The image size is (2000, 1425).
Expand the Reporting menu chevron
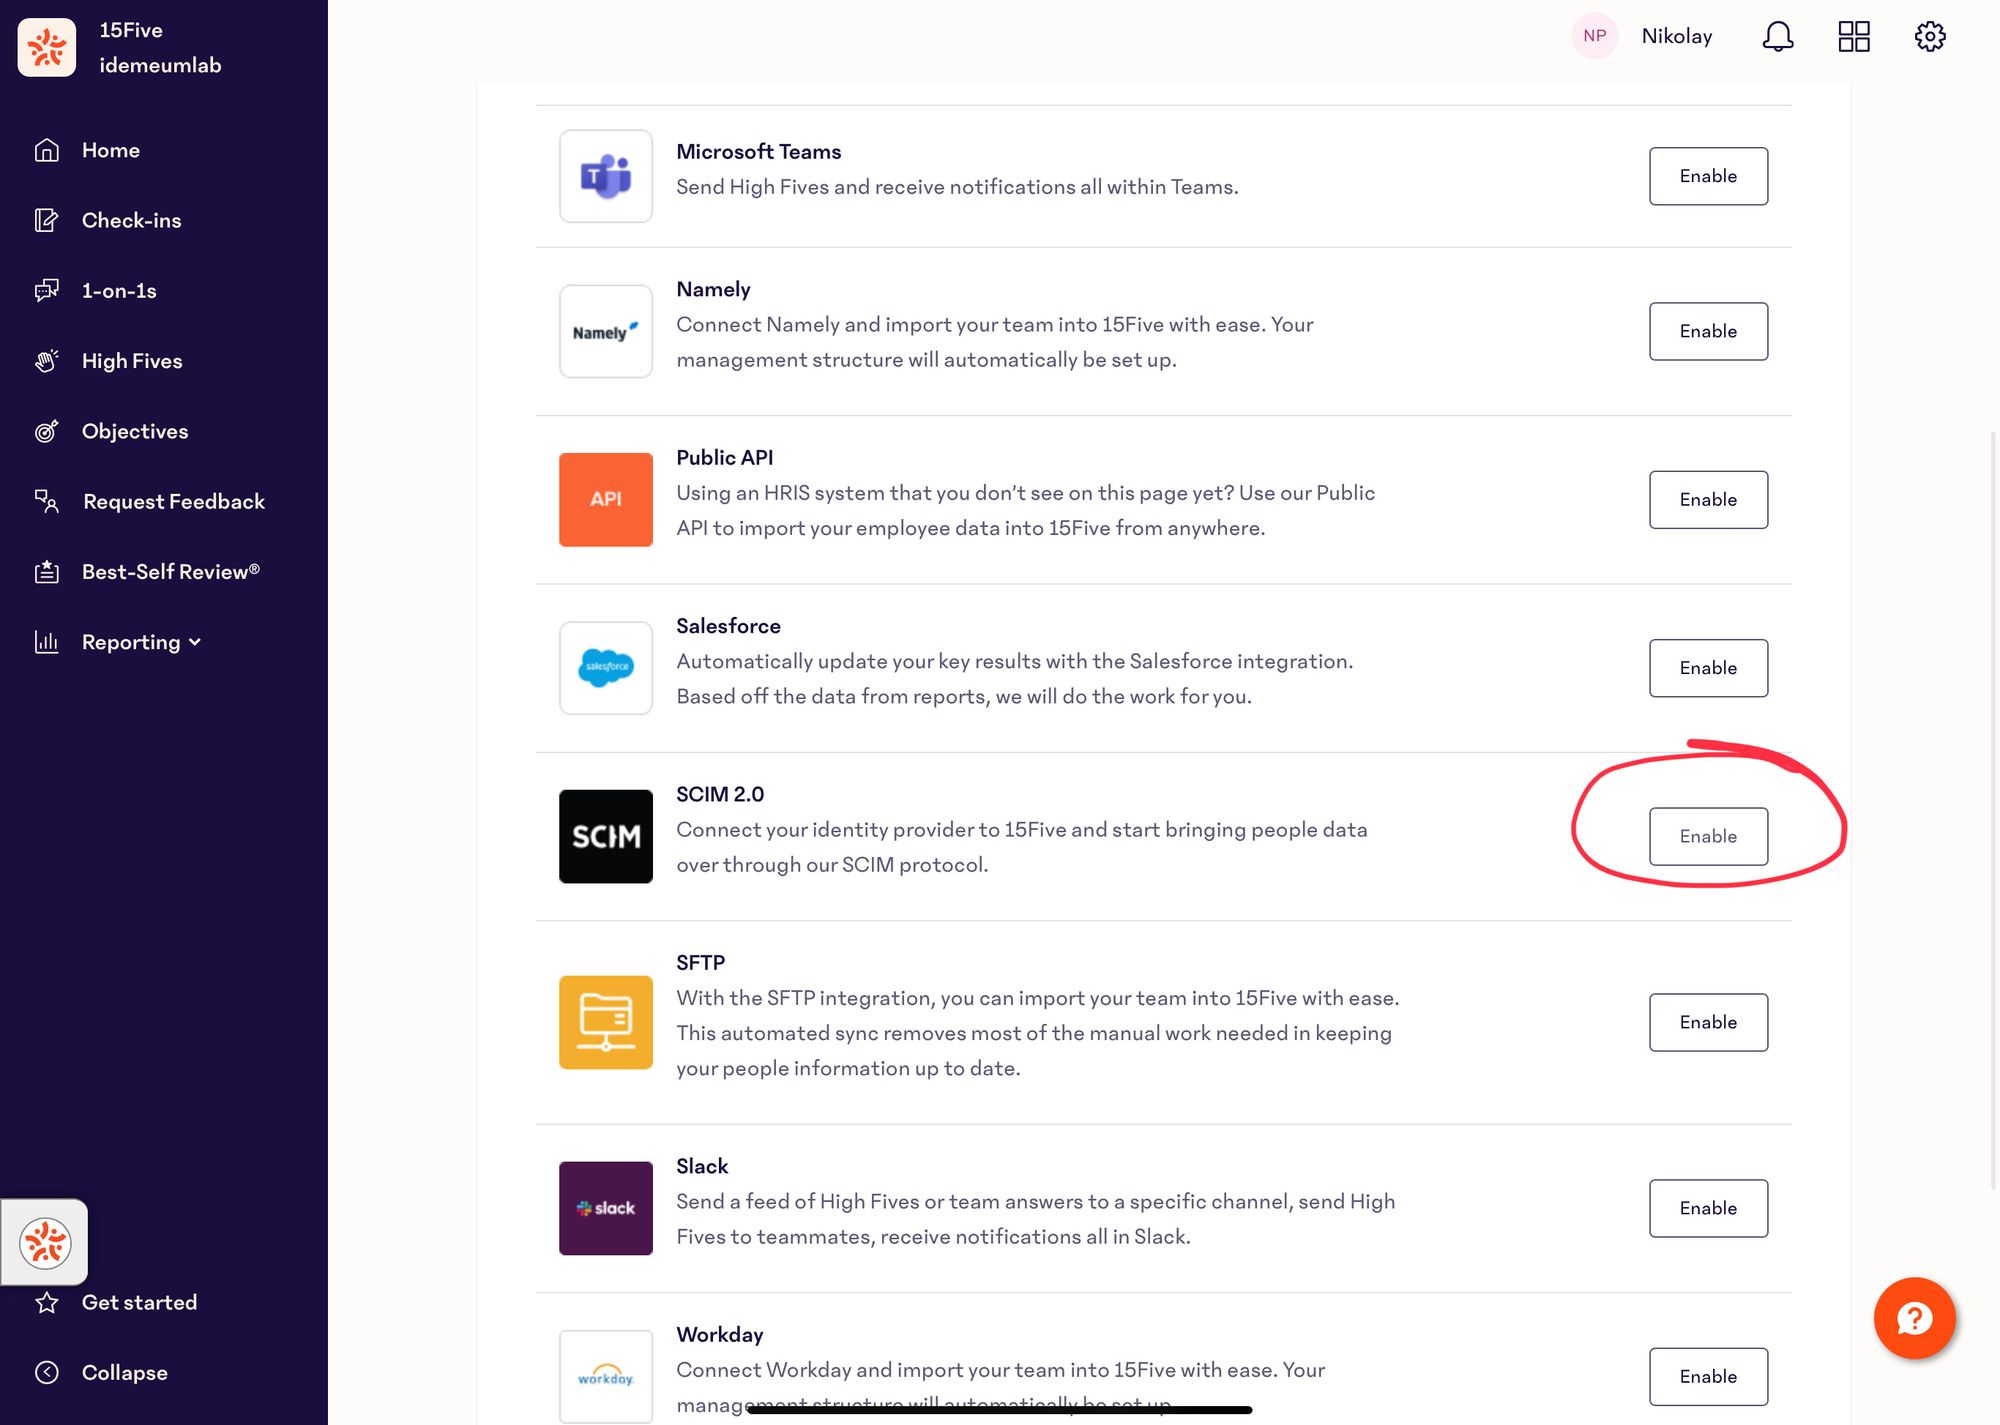pos(195,642)
